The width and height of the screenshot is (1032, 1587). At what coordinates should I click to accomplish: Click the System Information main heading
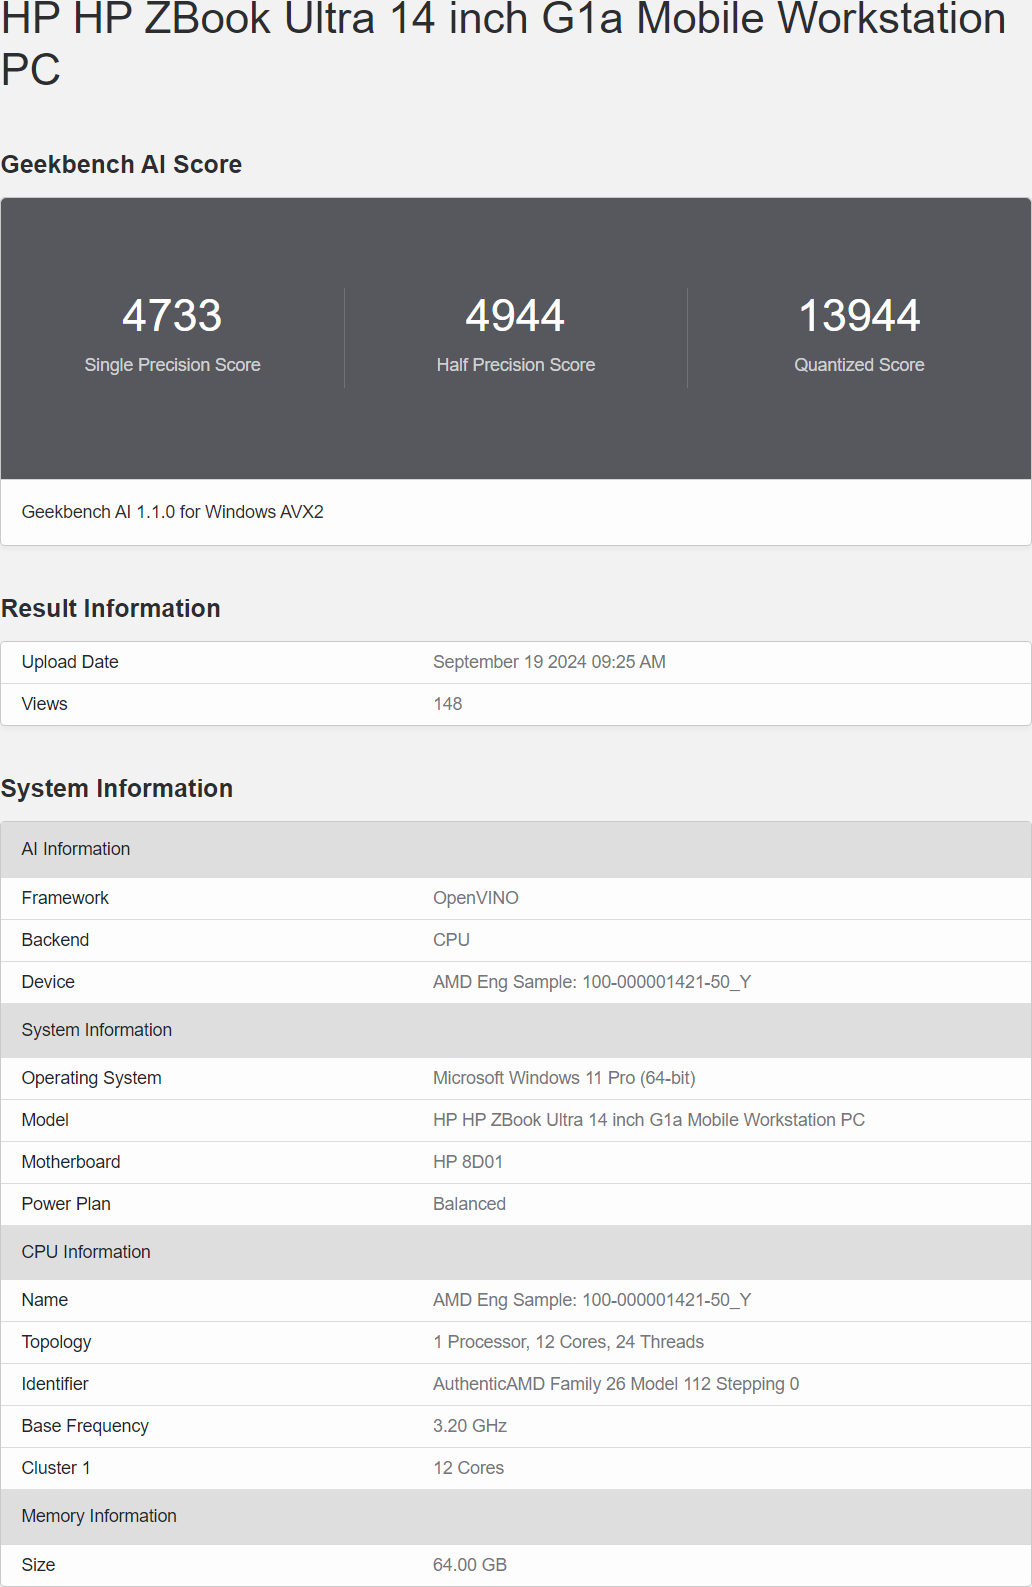[116, 788]
